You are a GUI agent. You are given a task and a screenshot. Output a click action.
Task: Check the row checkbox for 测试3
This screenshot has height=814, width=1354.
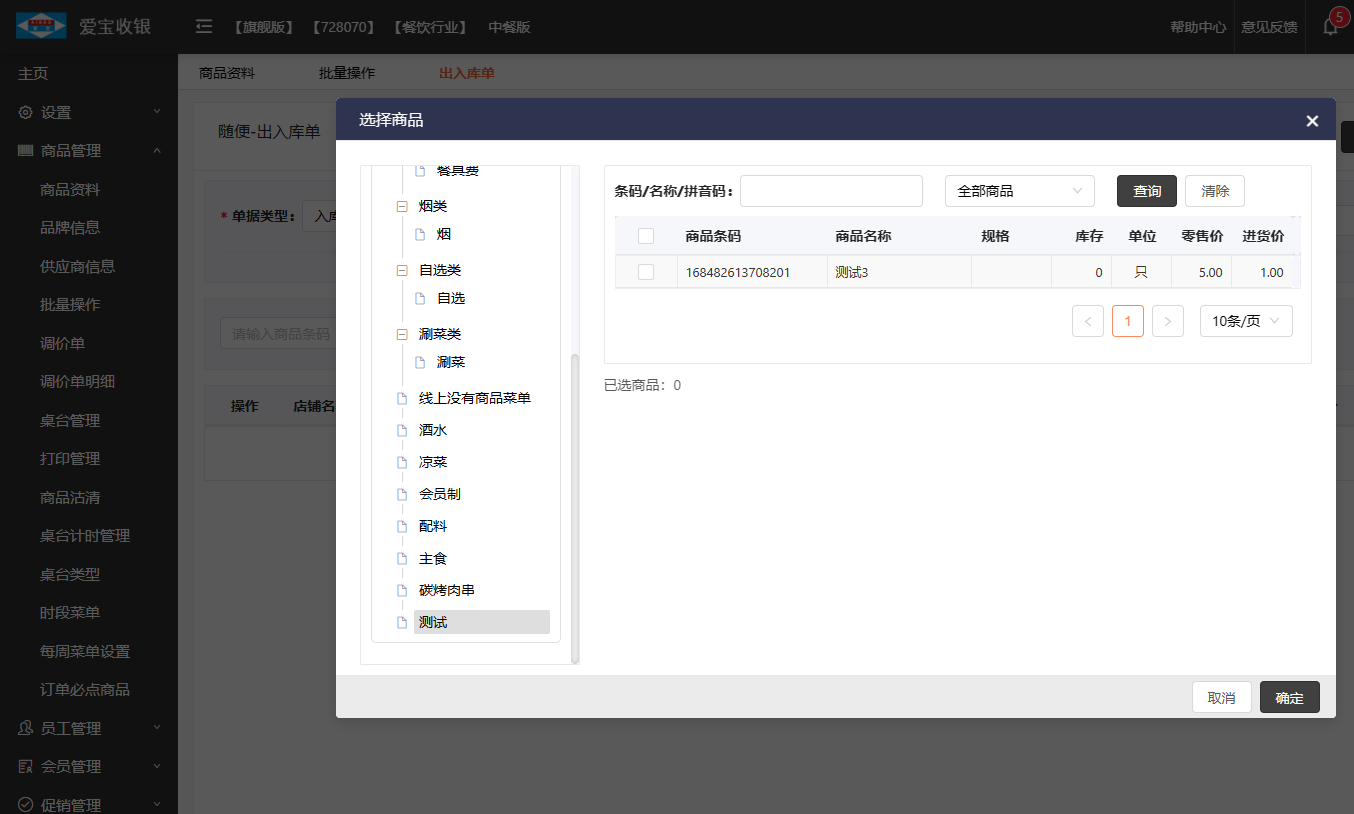(x=646, y=272)
